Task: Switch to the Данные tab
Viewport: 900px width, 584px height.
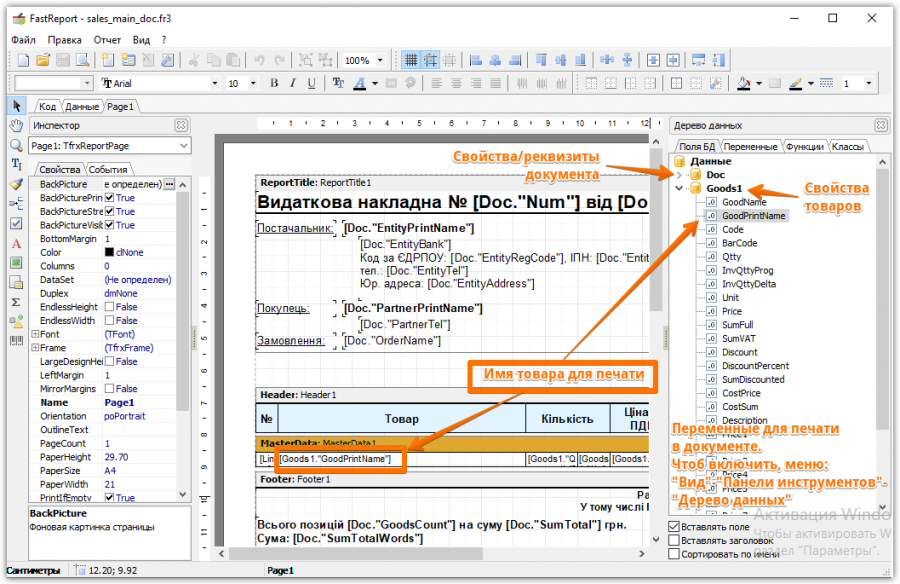Action: pyautogui.click(x=82, y=106)
